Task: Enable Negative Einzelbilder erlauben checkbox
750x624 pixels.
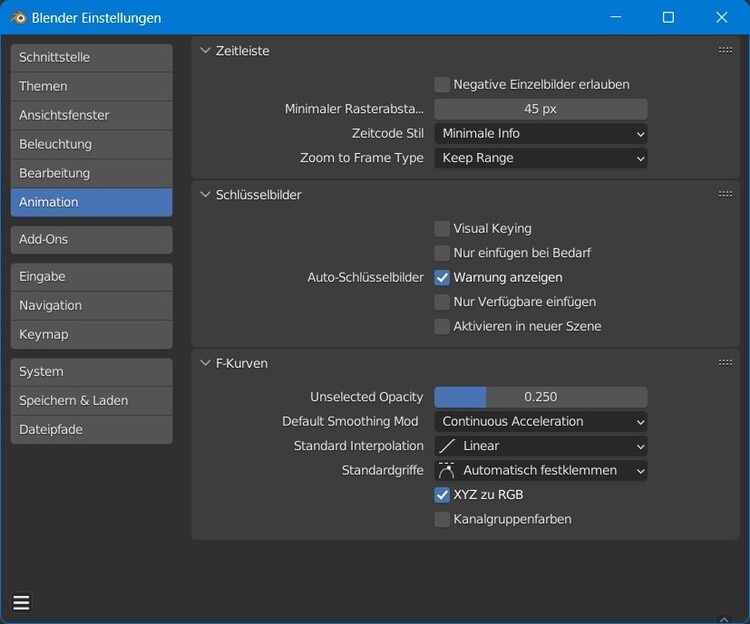Action: 442,85
